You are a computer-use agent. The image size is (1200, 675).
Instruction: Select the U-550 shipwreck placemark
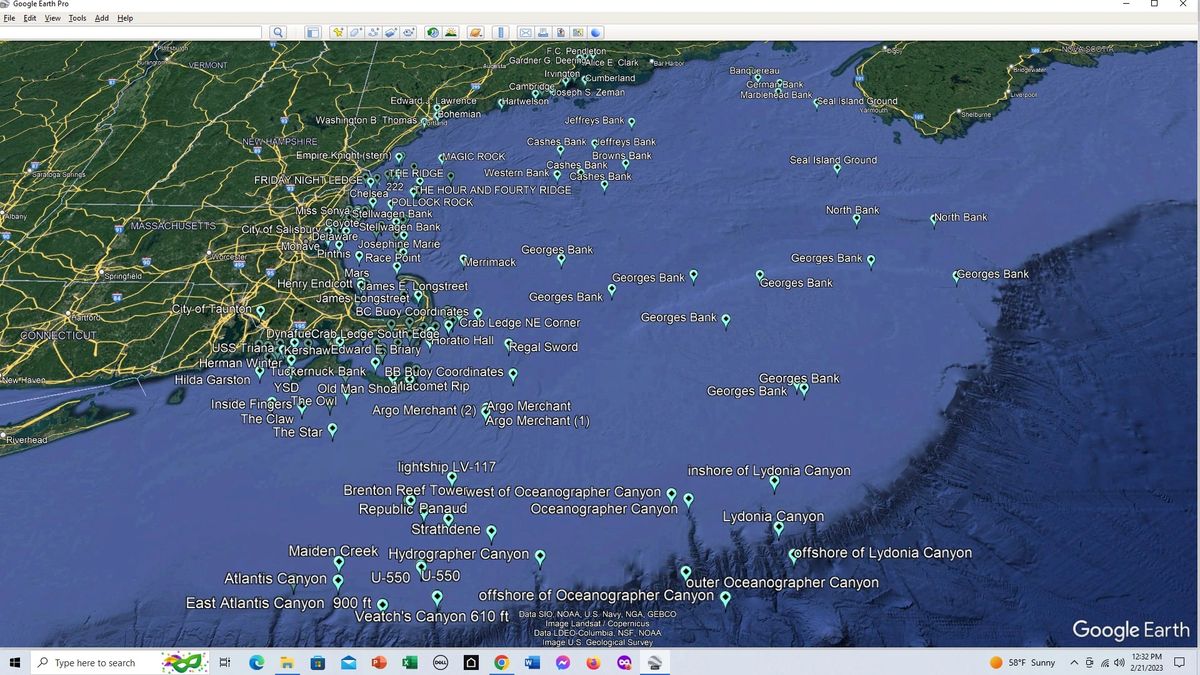pos(420,567)
